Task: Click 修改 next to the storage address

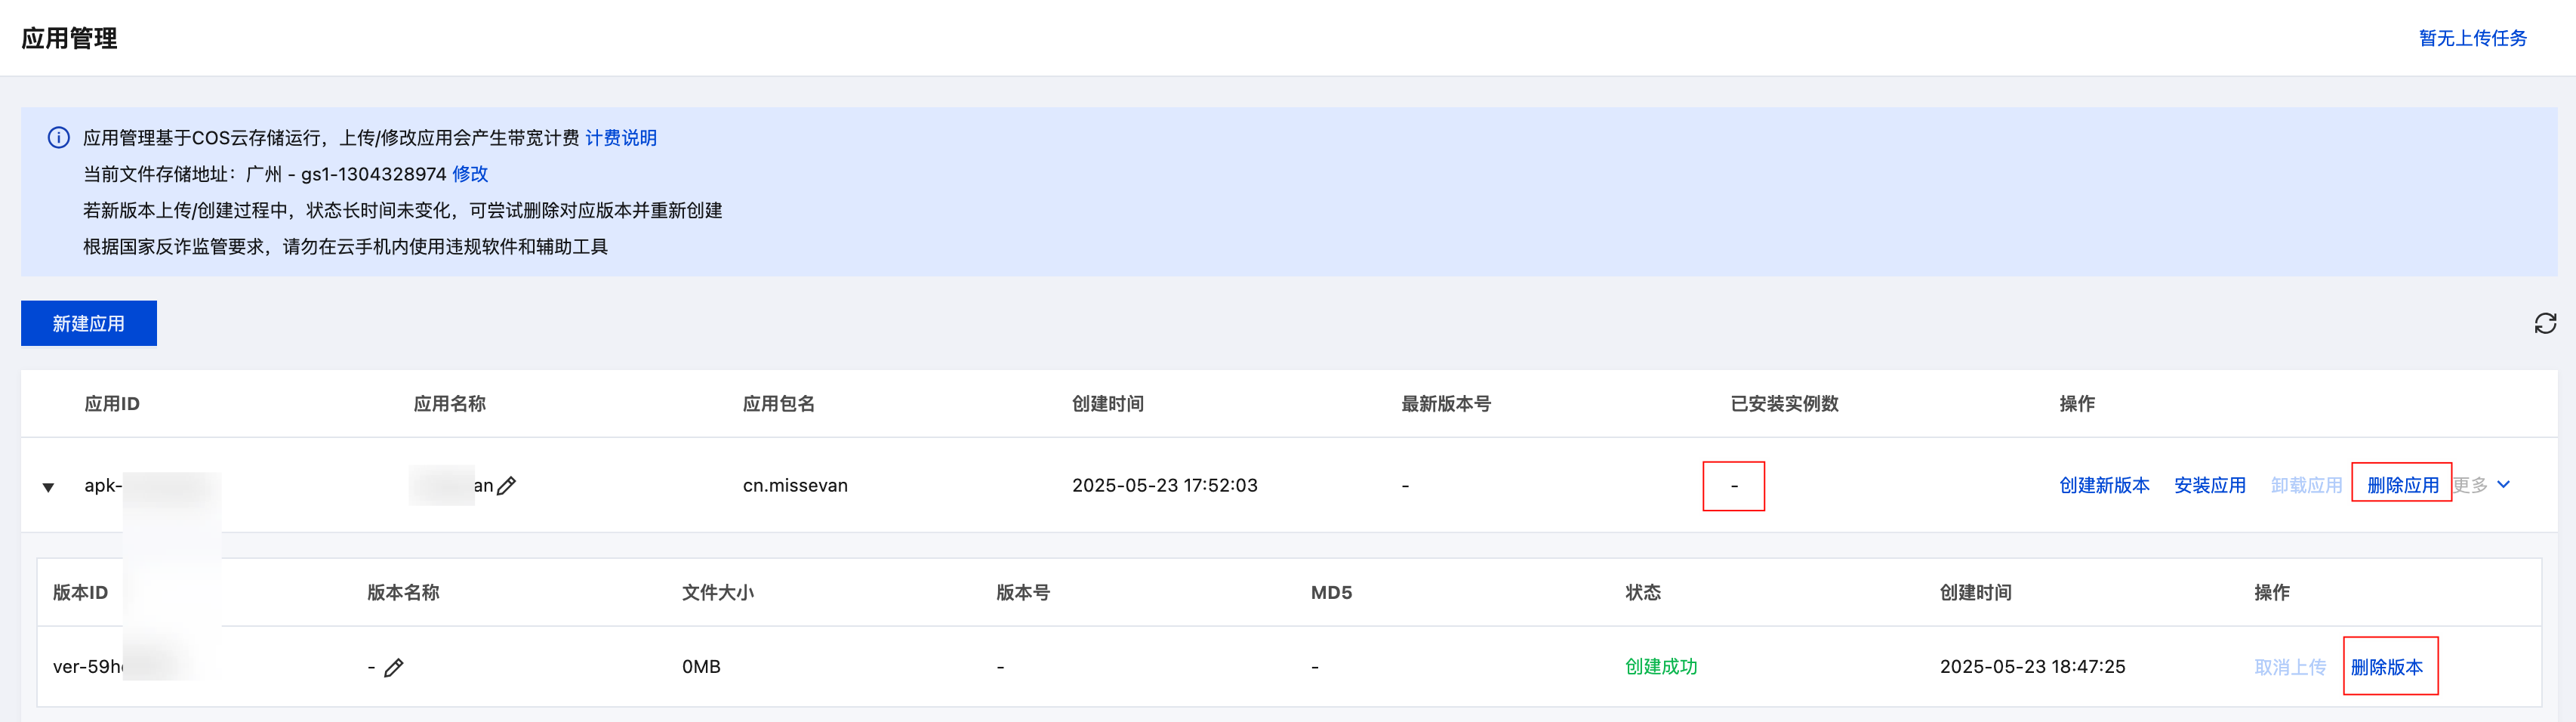Action: pyautogui.click(x=470, y=174)
